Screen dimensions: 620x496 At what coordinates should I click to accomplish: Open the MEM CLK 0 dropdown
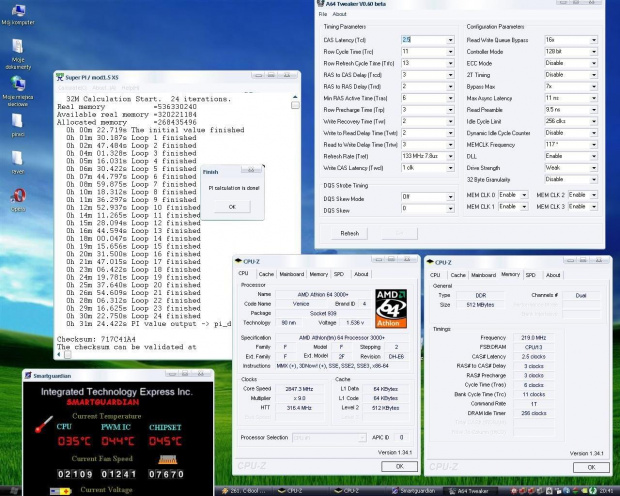coord(524,195)
